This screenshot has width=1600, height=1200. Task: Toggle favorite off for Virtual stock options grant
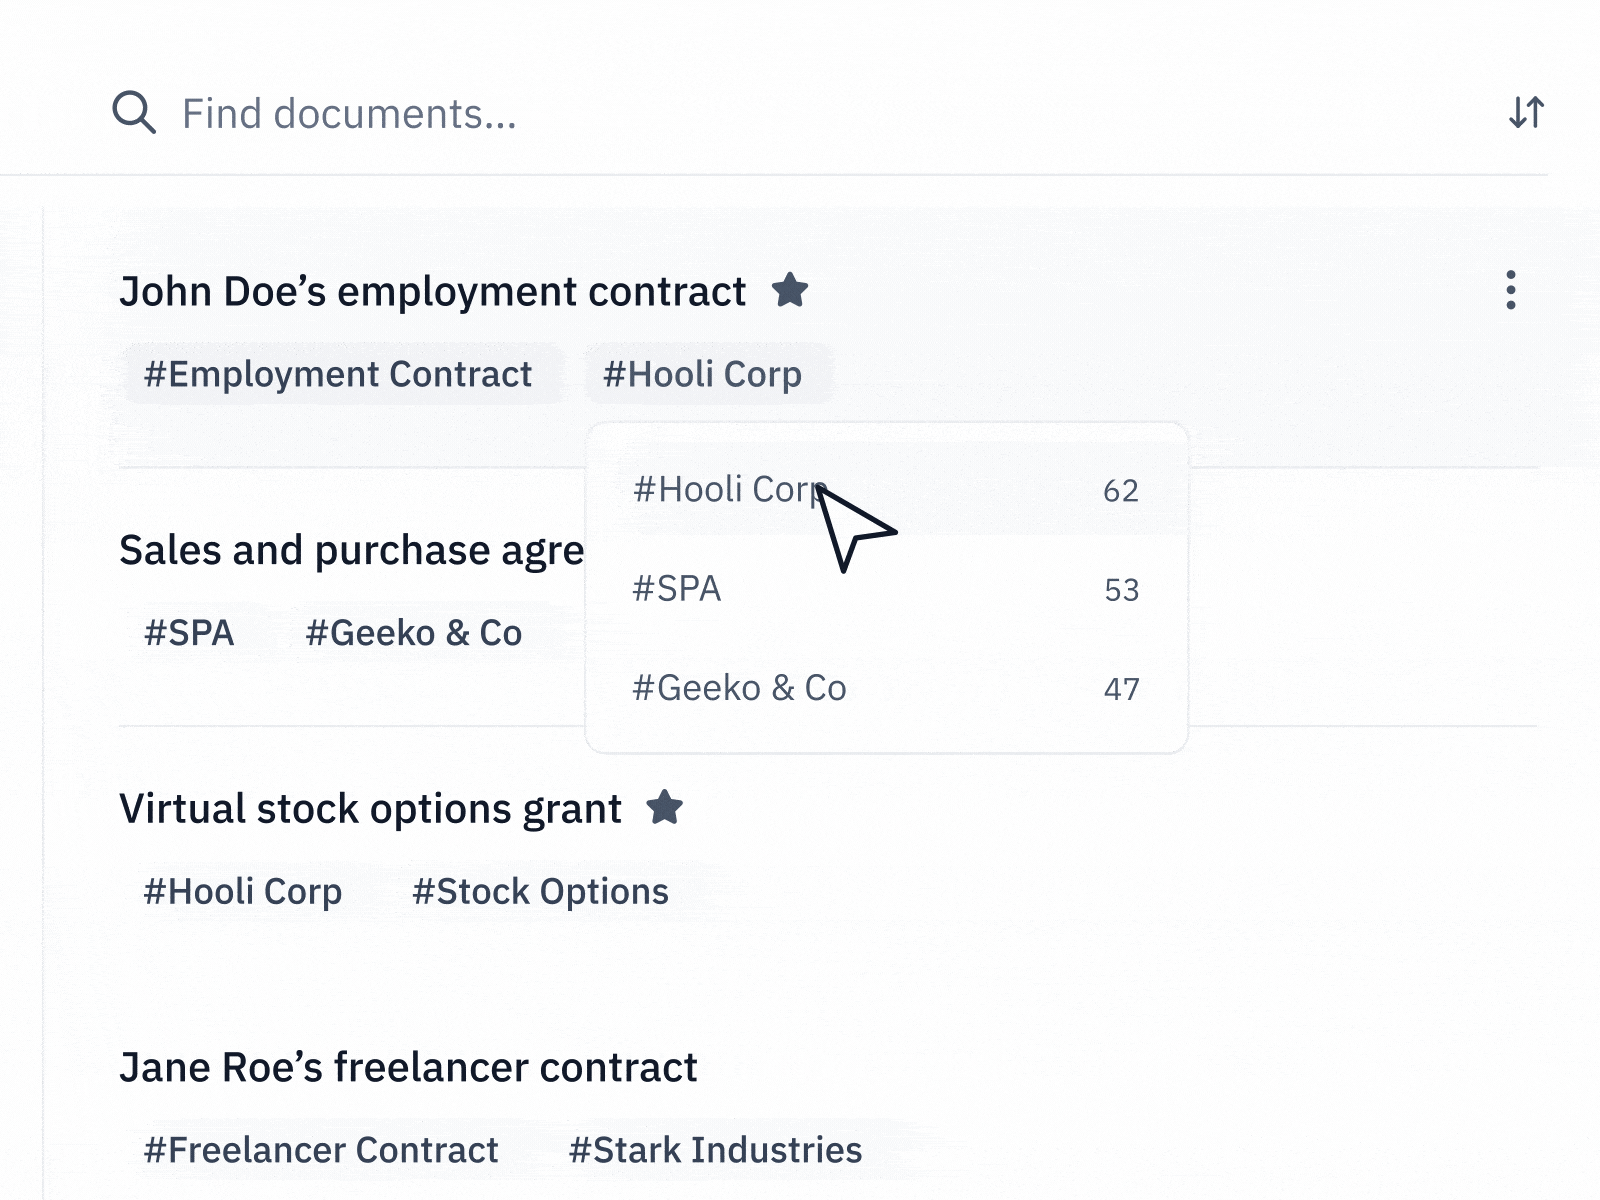(x=667, y=809)
